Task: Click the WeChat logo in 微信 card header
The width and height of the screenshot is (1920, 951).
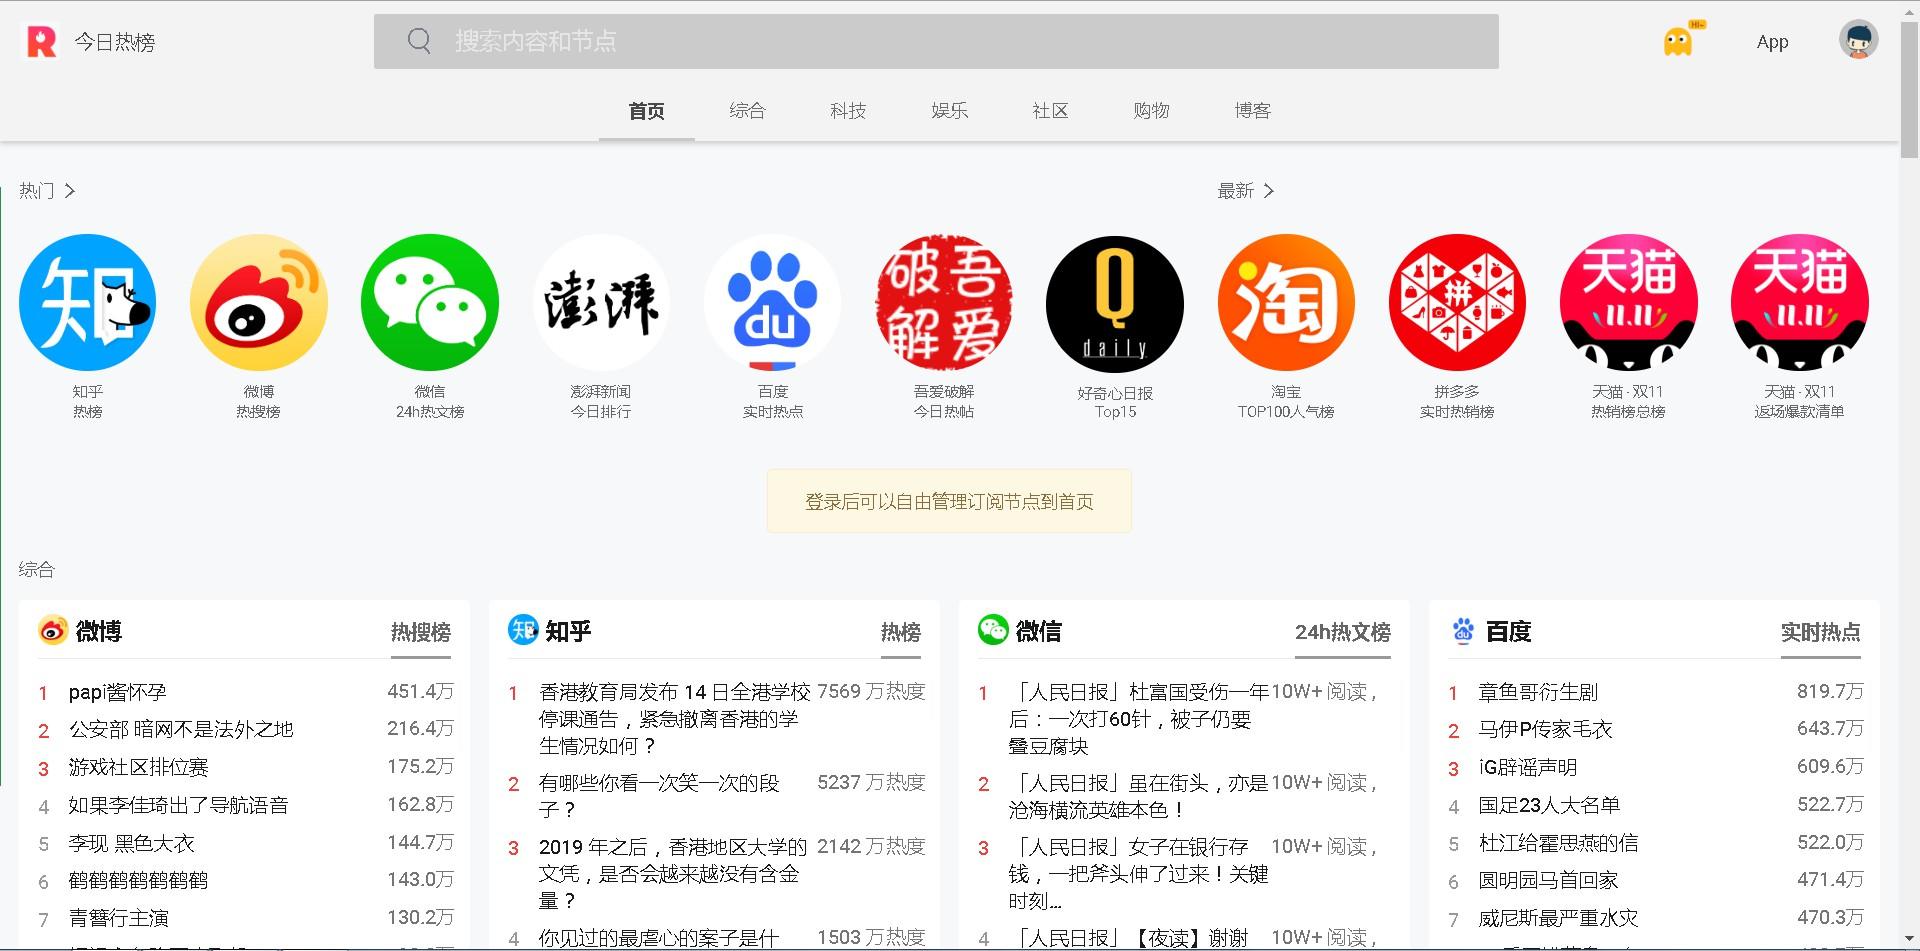Action: [x=993, y=630]
